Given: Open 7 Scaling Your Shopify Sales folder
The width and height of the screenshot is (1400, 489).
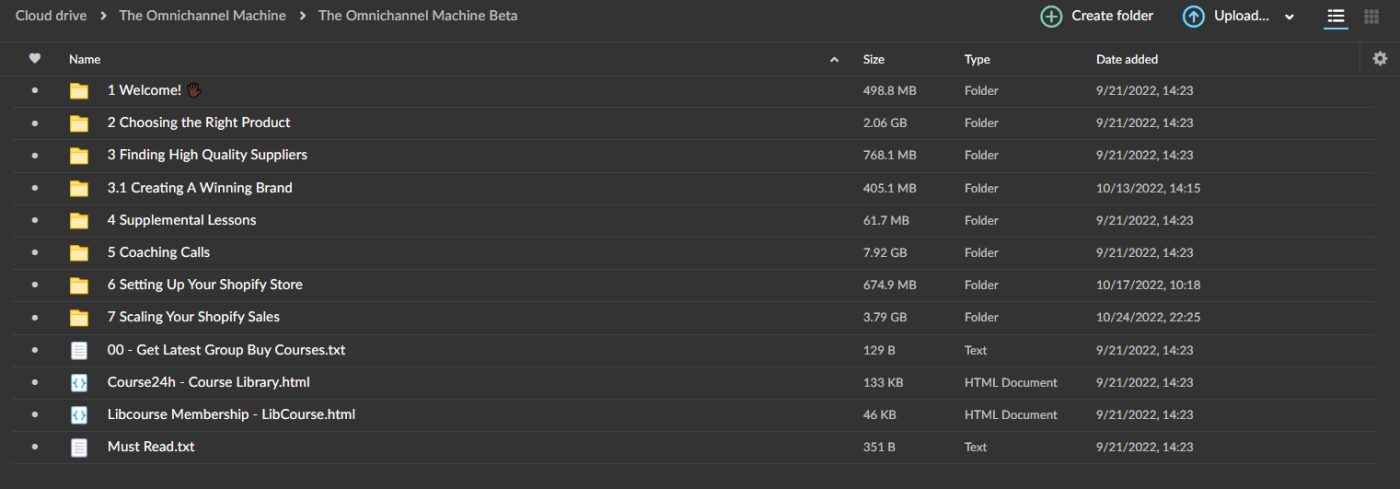Looking at the screenshot, I should pyautogui.click(x=193, y=317).
